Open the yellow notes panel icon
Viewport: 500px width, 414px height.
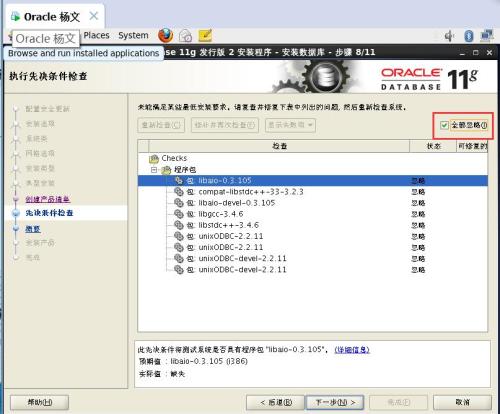coord(205,35)
